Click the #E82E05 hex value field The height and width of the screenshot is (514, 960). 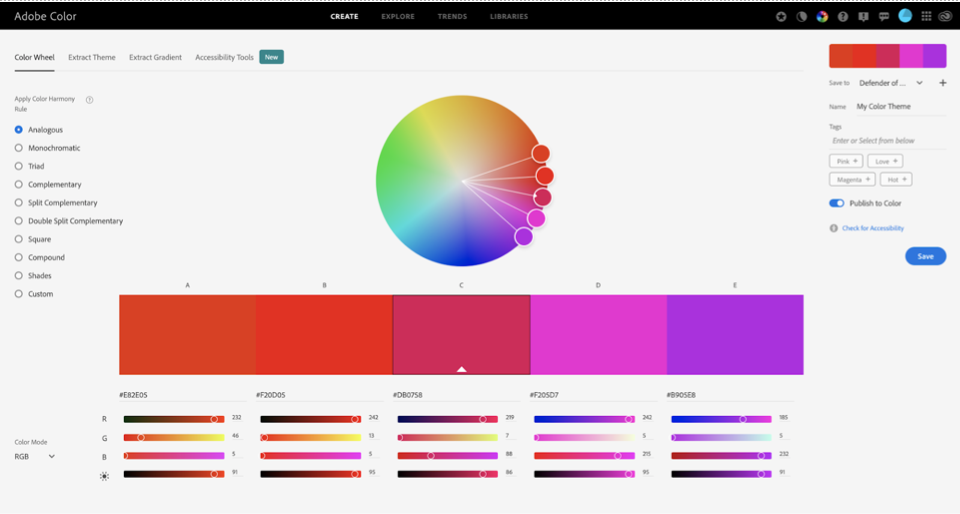tap(182, 395)
